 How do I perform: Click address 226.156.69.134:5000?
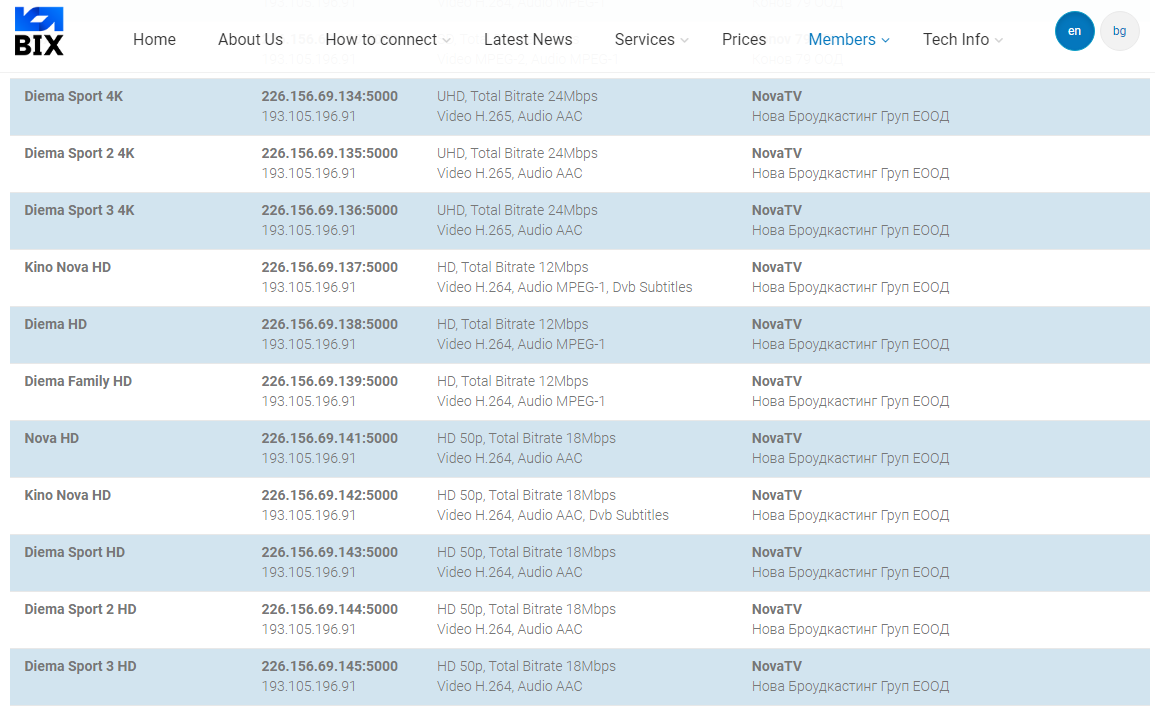click(x=329, y=96)
